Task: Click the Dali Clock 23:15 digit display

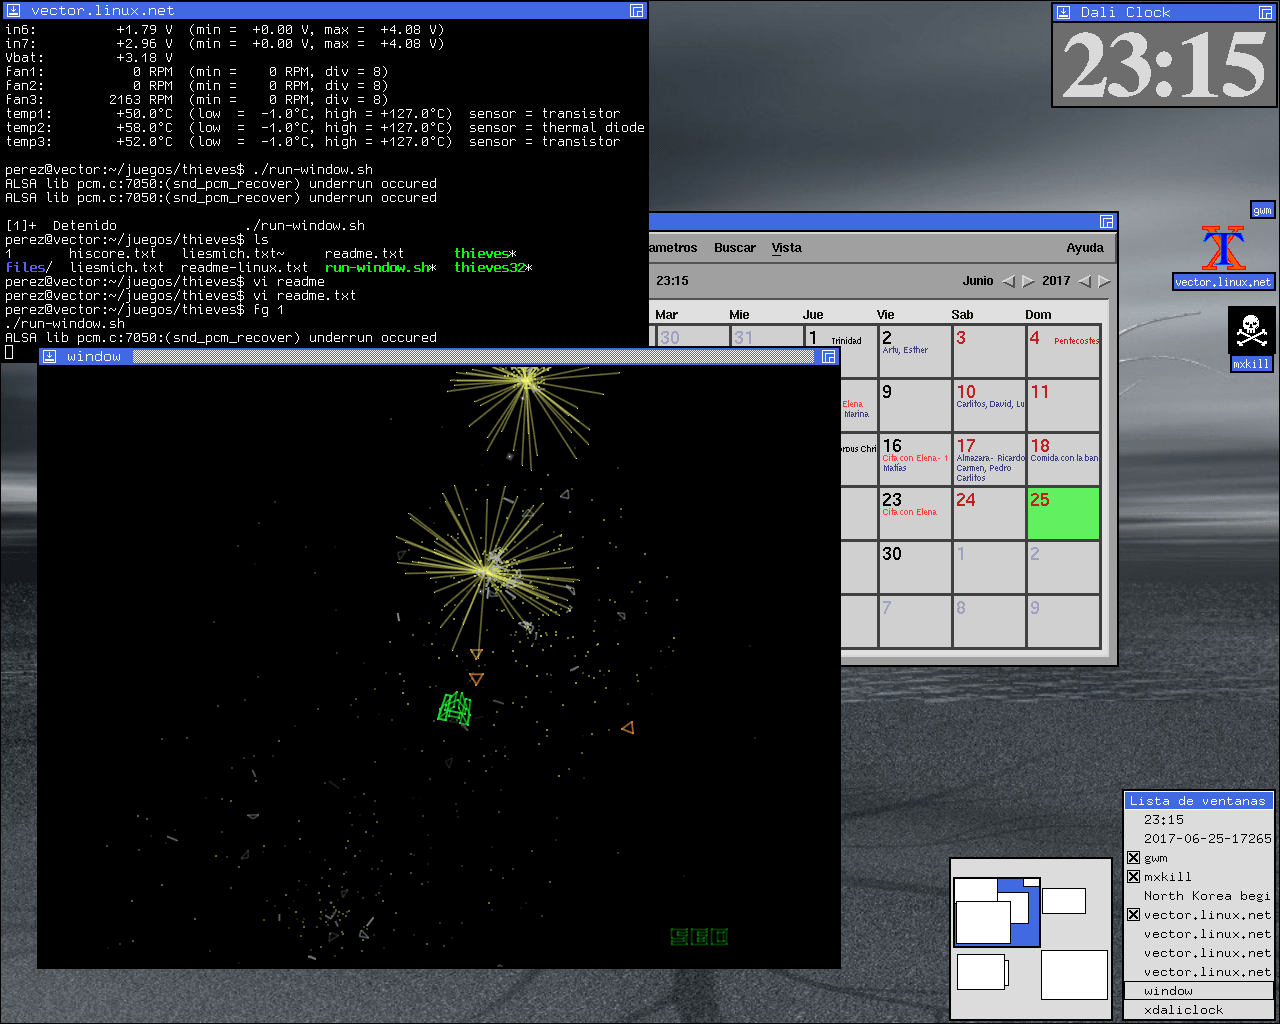Action: (x=1164, y=65)
